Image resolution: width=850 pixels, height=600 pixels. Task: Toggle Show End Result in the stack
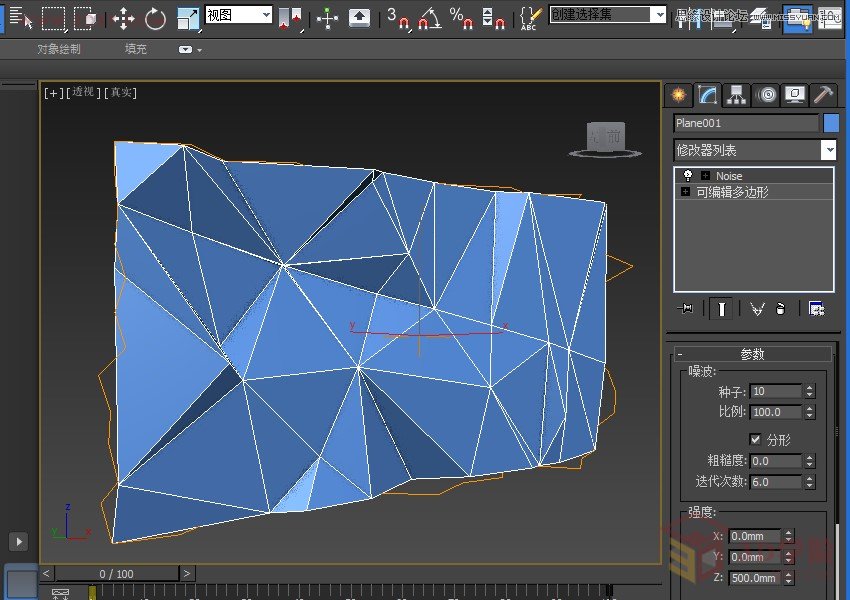point(721,309)
